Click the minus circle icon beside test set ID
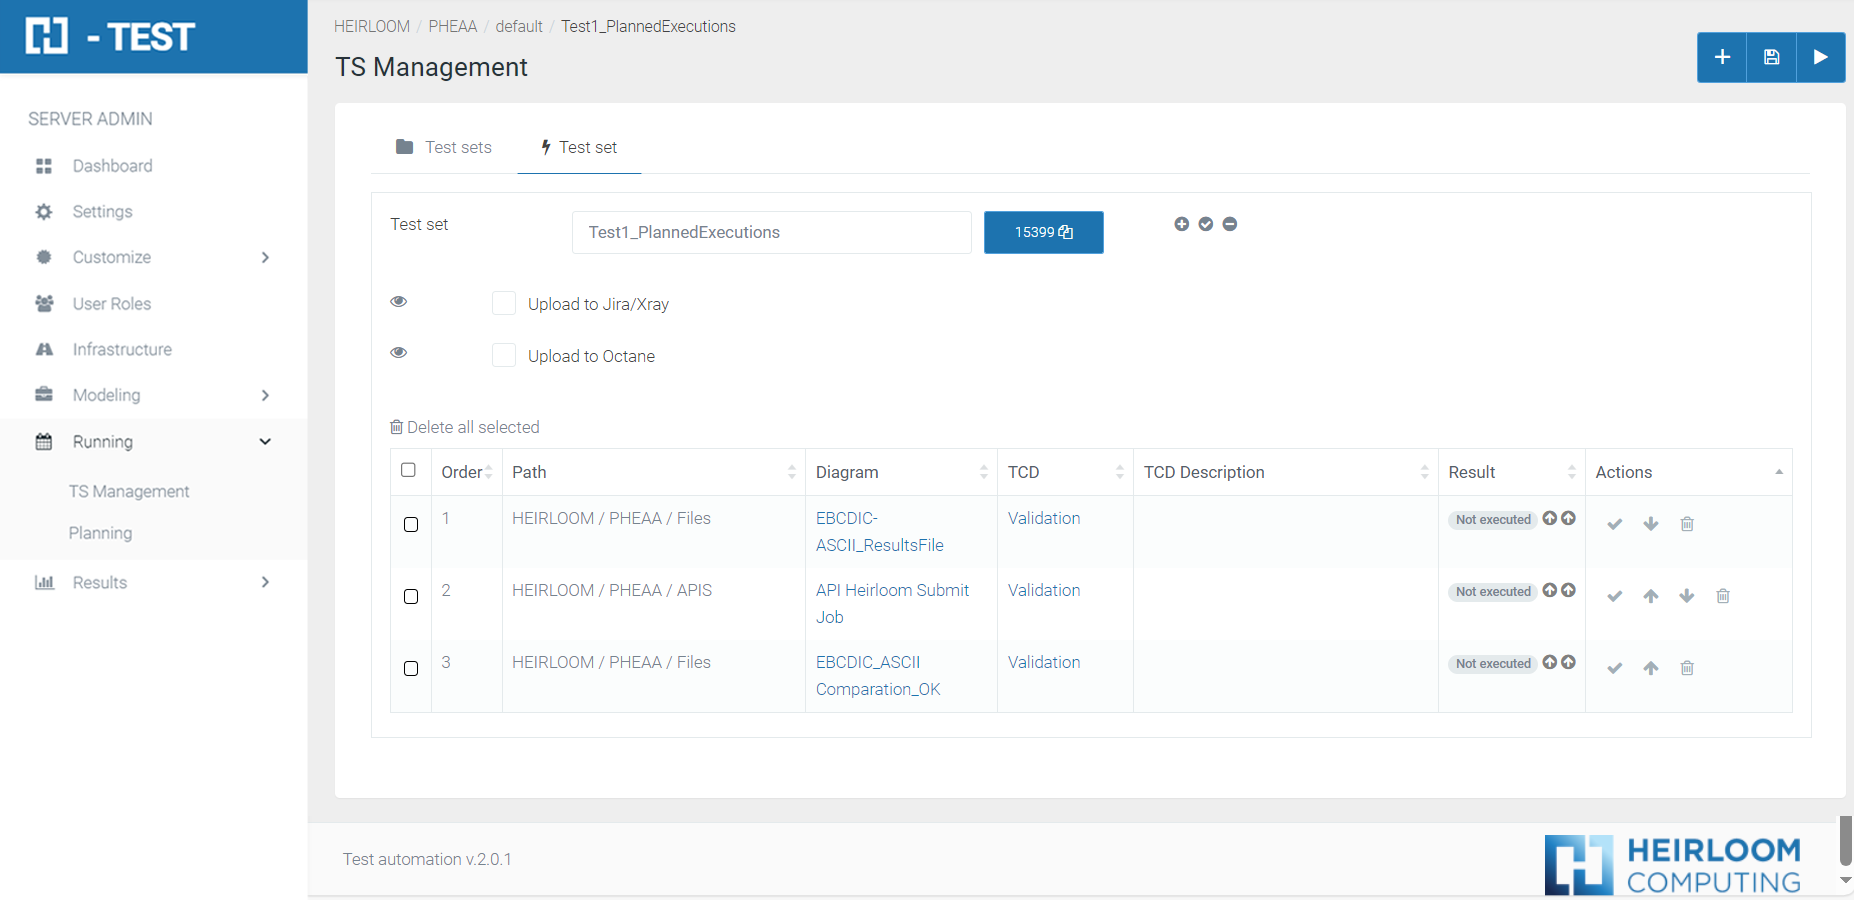This screenshot has height=900, width=1854. click(1230, 224)
